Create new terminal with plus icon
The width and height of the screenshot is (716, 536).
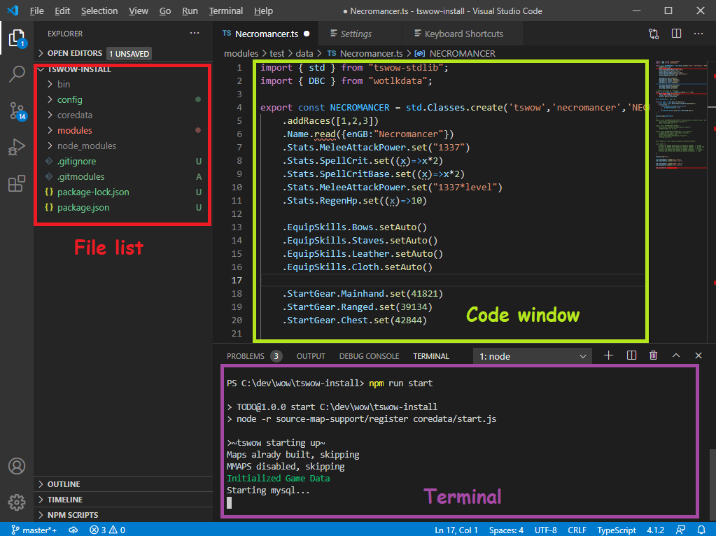[609, 355]
